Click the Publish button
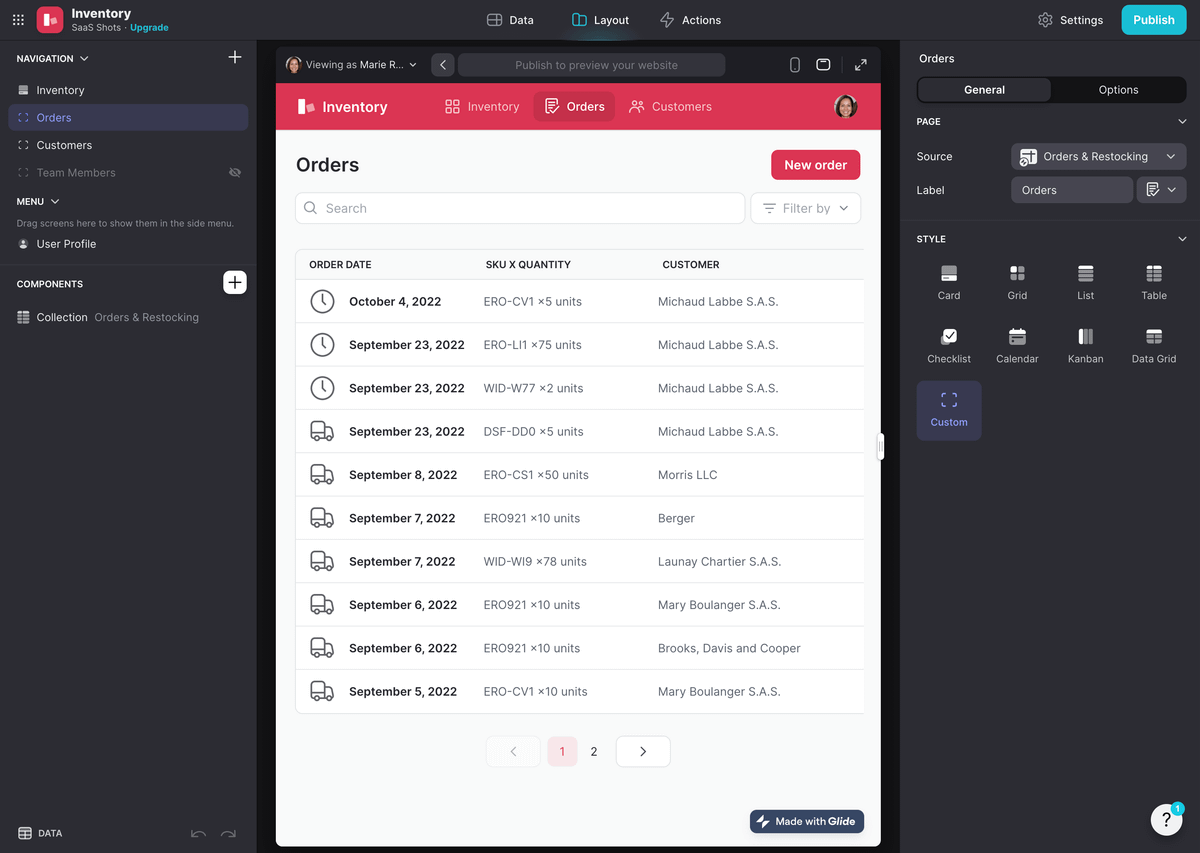 1153,20
